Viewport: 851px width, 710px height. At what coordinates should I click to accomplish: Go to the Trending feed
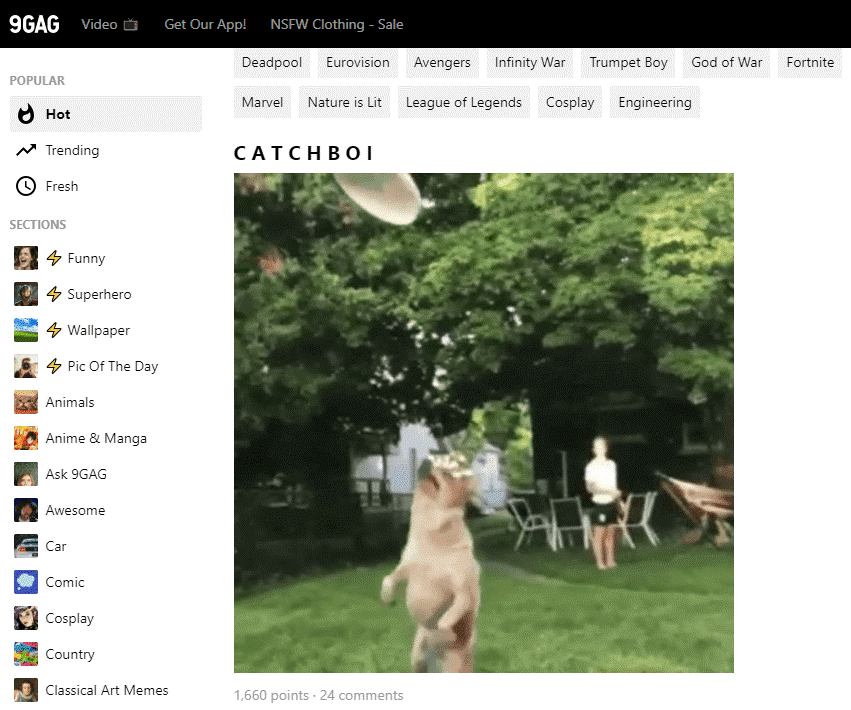point(72,150)
